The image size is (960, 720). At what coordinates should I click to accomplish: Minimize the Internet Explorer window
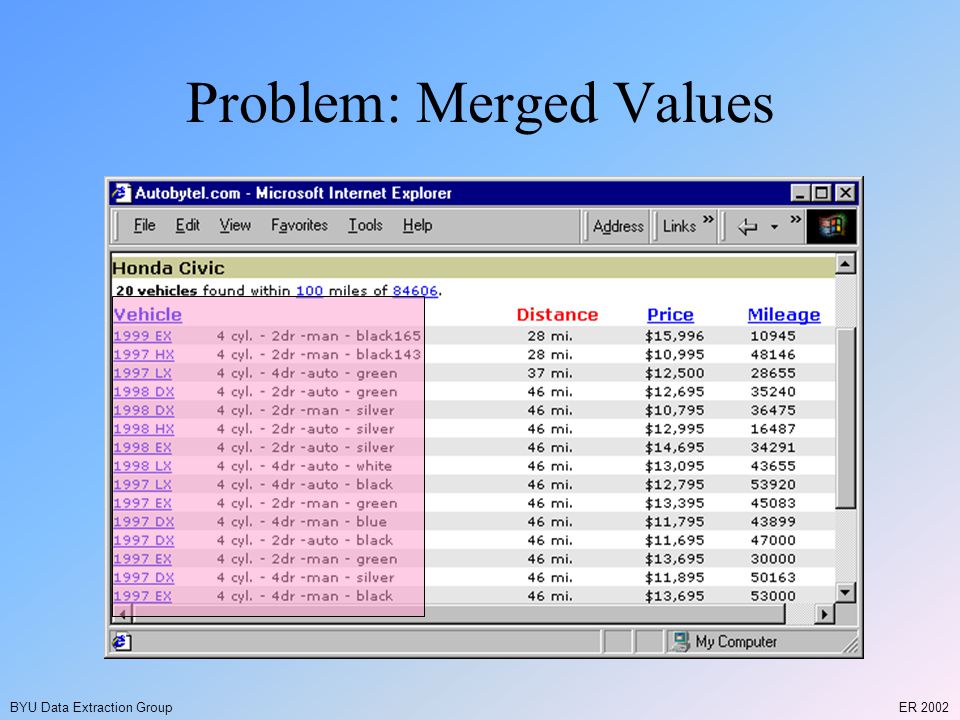(x=800, y=193)
